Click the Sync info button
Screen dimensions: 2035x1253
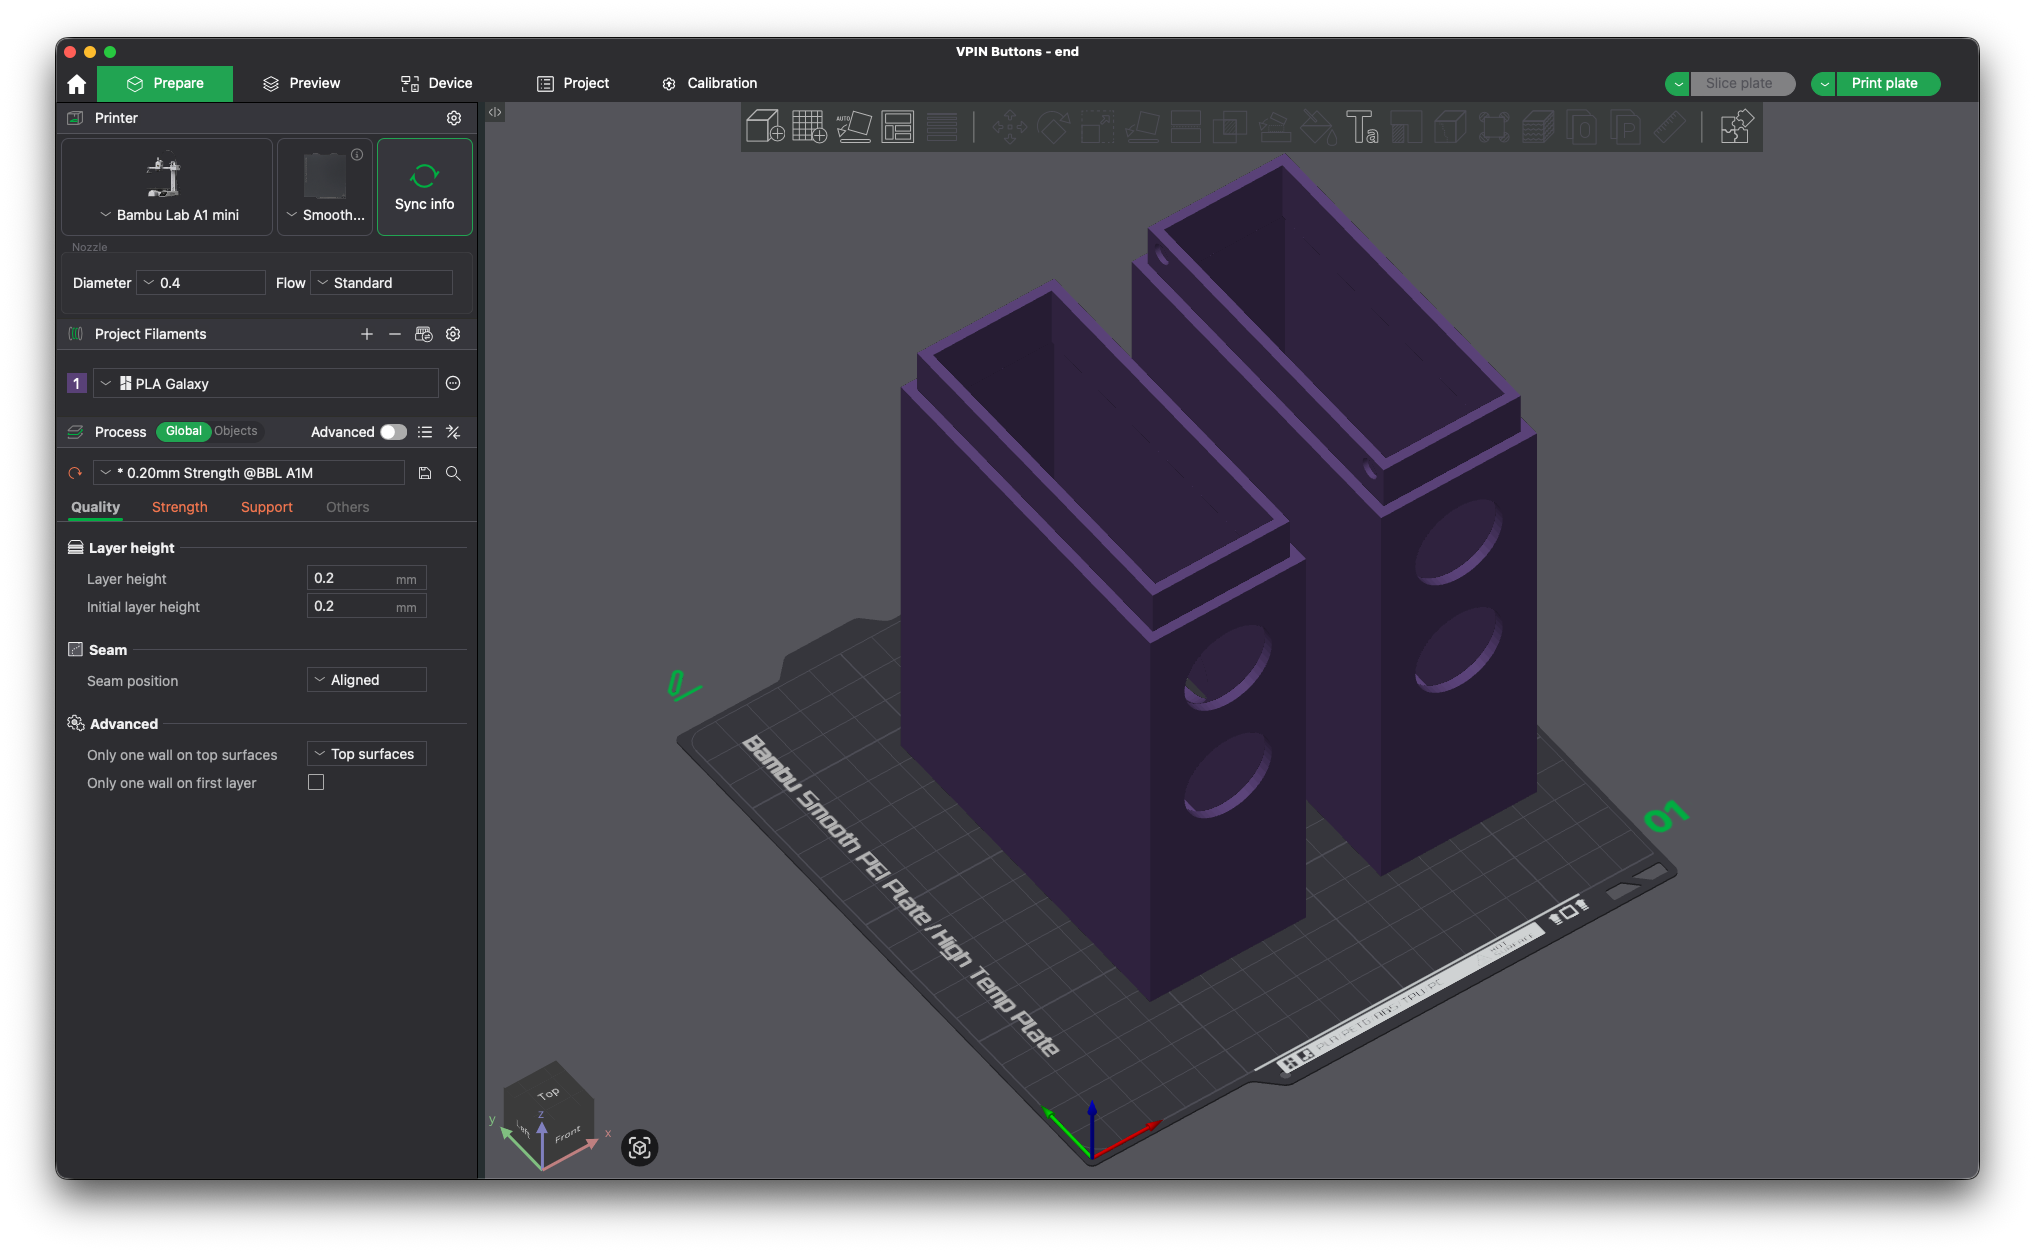[x=424, y=187]
